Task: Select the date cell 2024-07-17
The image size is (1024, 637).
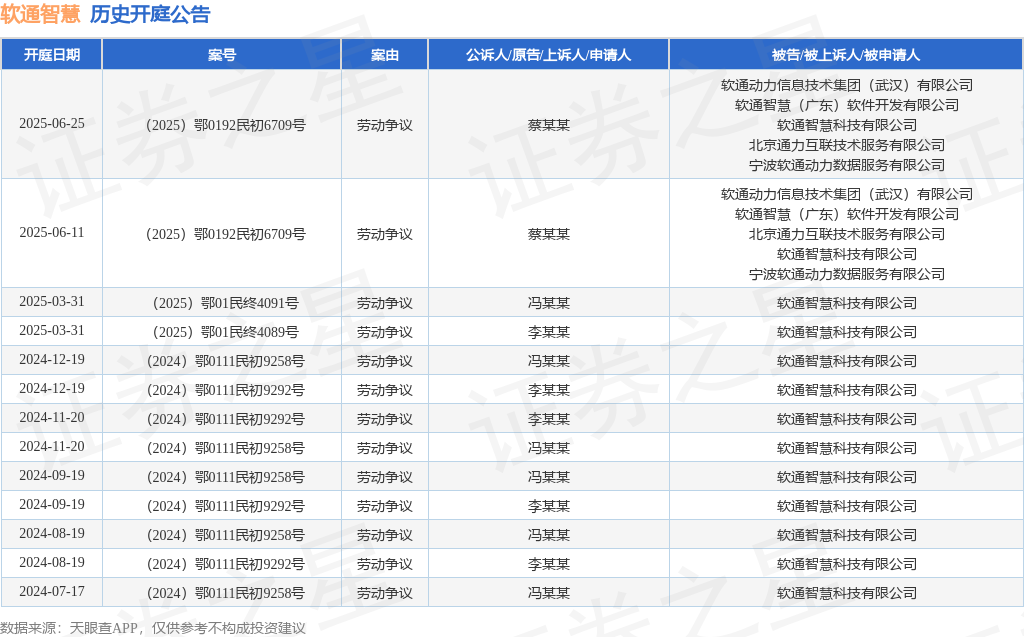Action: click(x=52, y=591)
